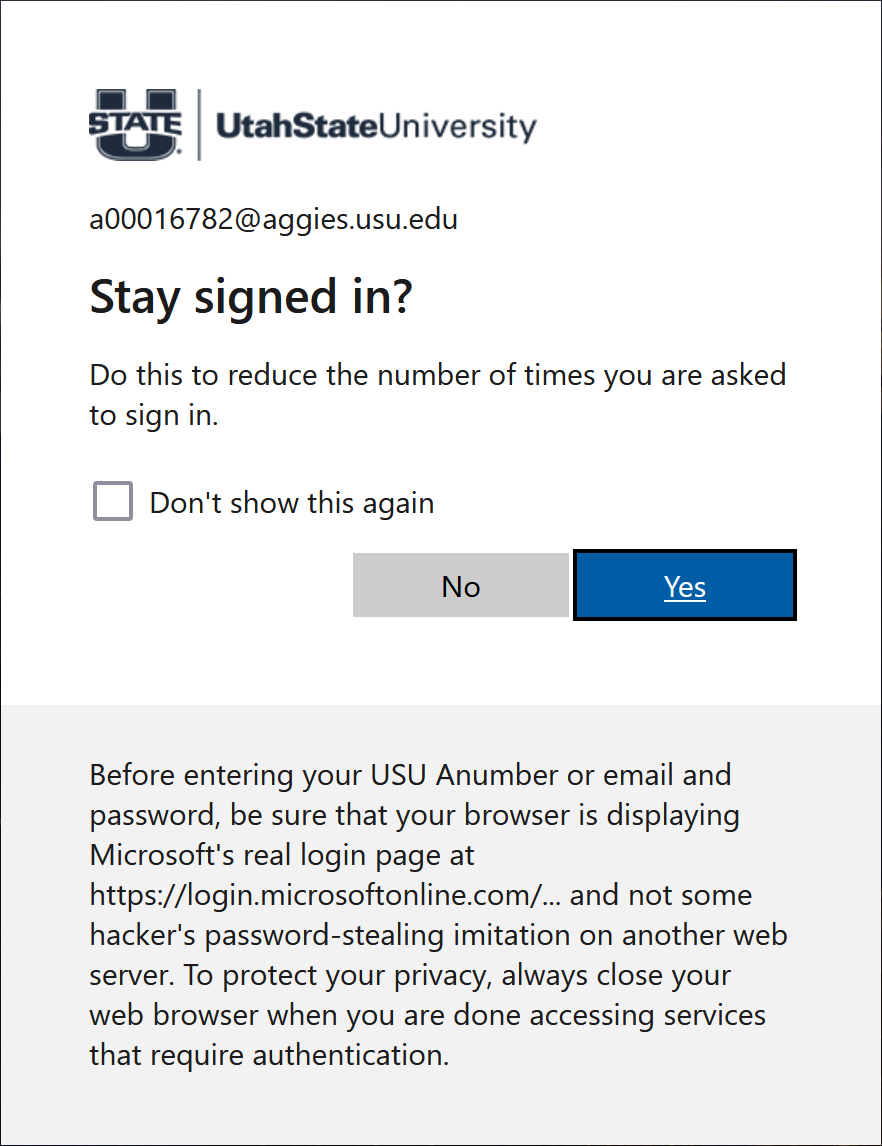Select the a00016782@aggies.usu.edu account text
Viewport: 882px width, 1146px height.
coord(274,219)
